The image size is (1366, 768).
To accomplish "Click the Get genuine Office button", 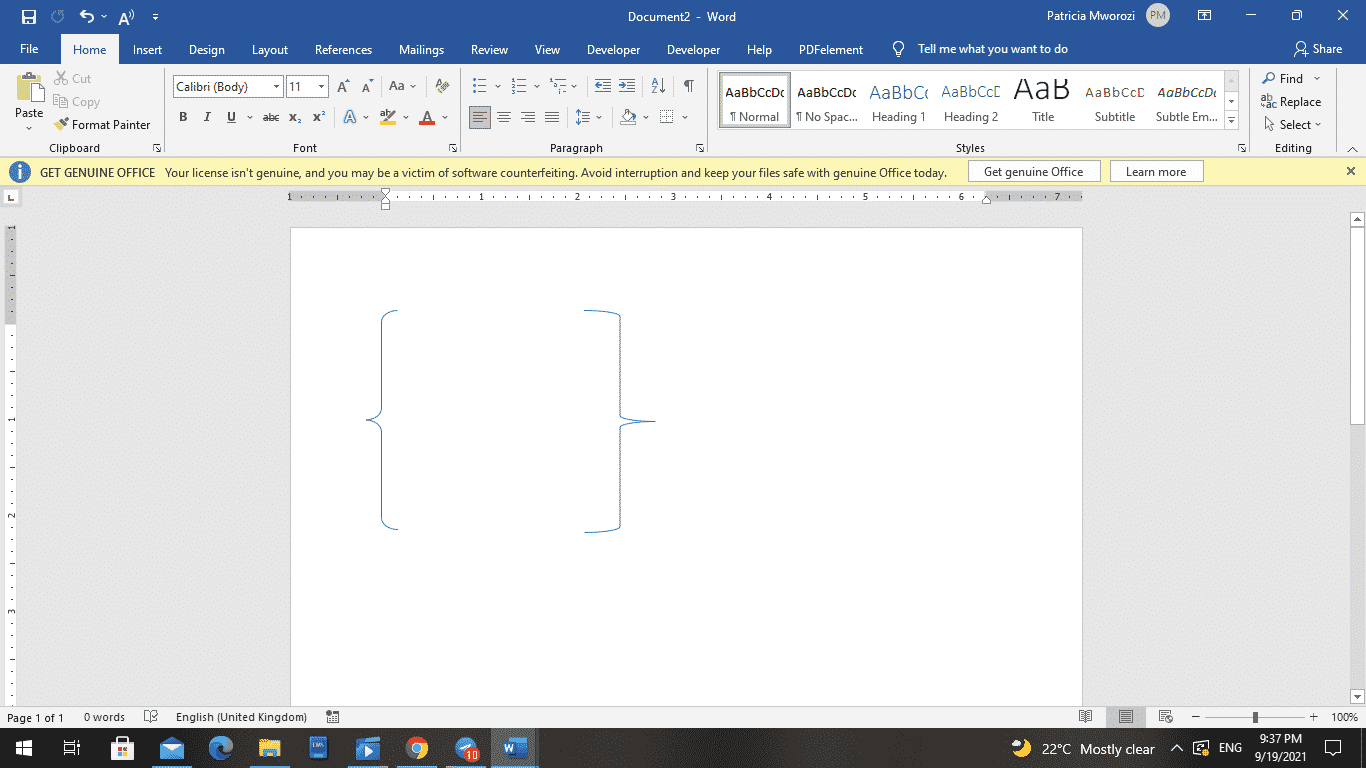I will click(x=1034, y=171).
